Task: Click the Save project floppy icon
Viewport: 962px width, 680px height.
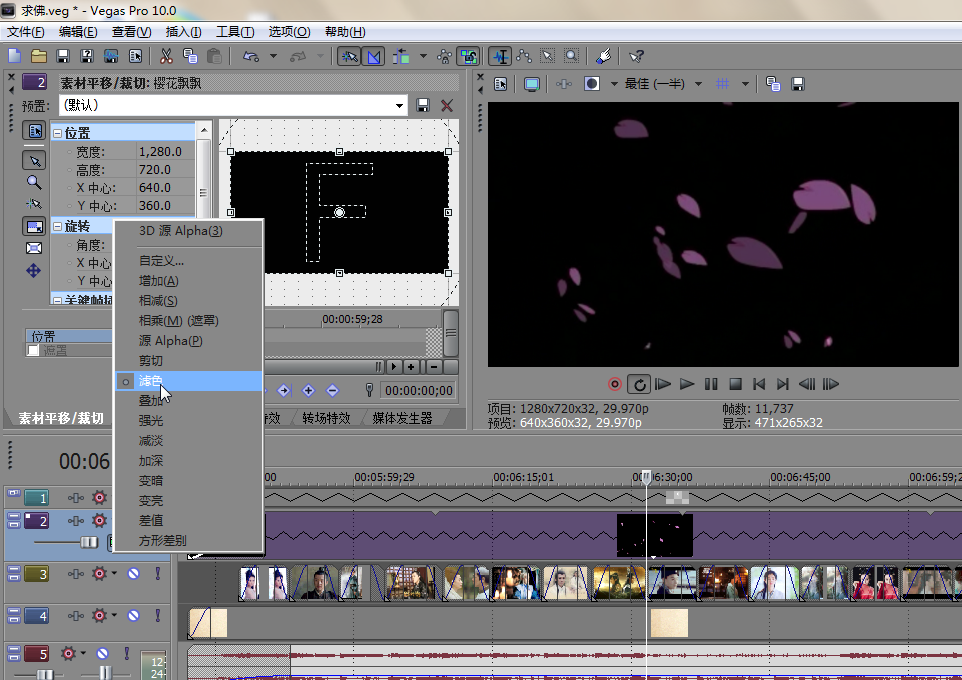Action: point(63,56)
